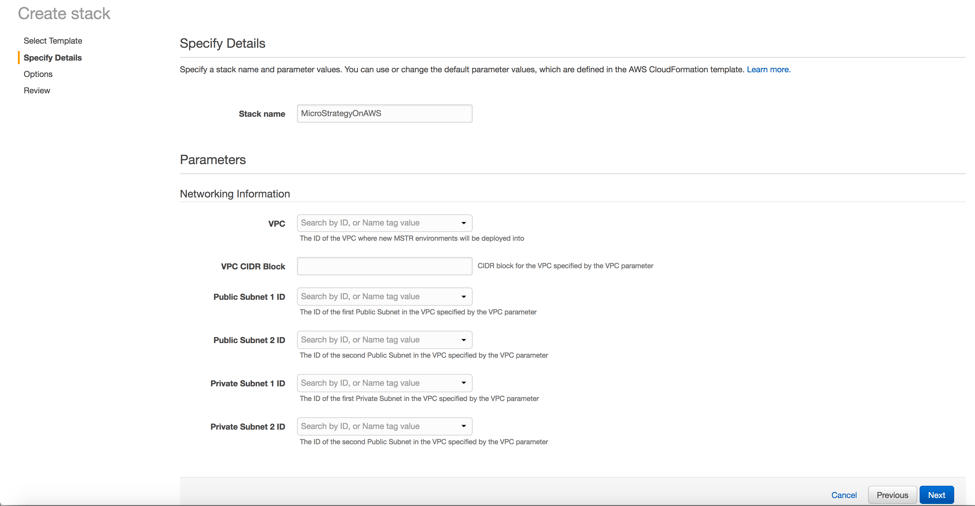Open the Public Subnet 2 ID search box
975x506 pixels.
pos(377,340)
